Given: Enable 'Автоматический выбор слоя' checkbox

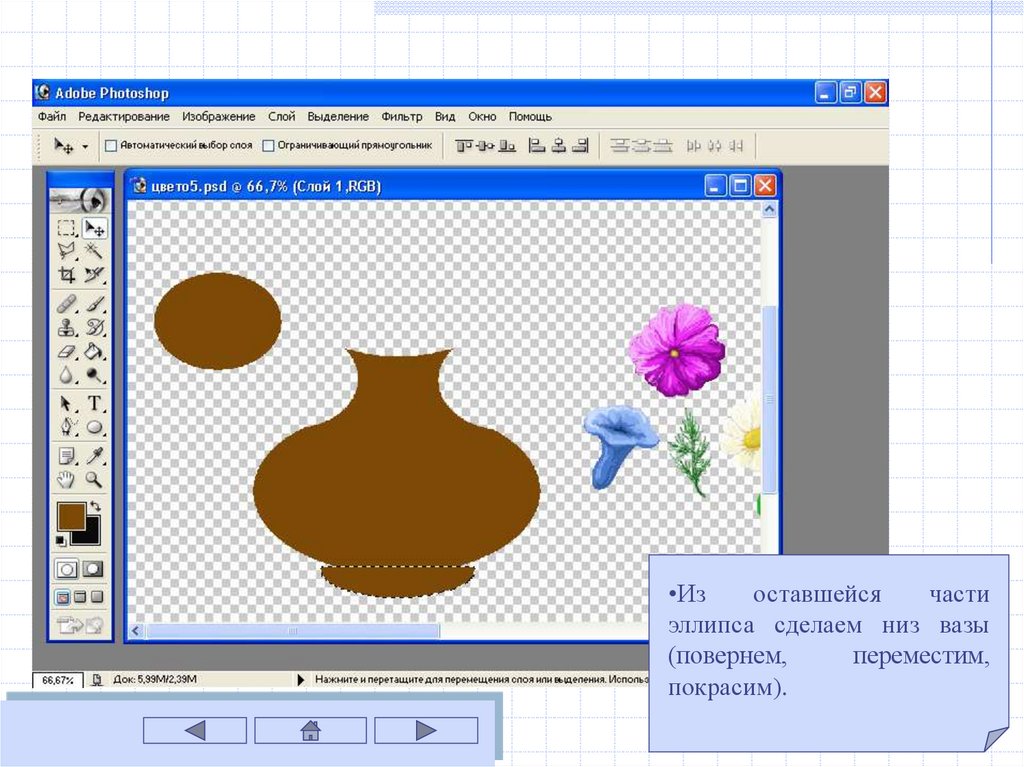Looking at the screenshot, I should coord(111,146).
